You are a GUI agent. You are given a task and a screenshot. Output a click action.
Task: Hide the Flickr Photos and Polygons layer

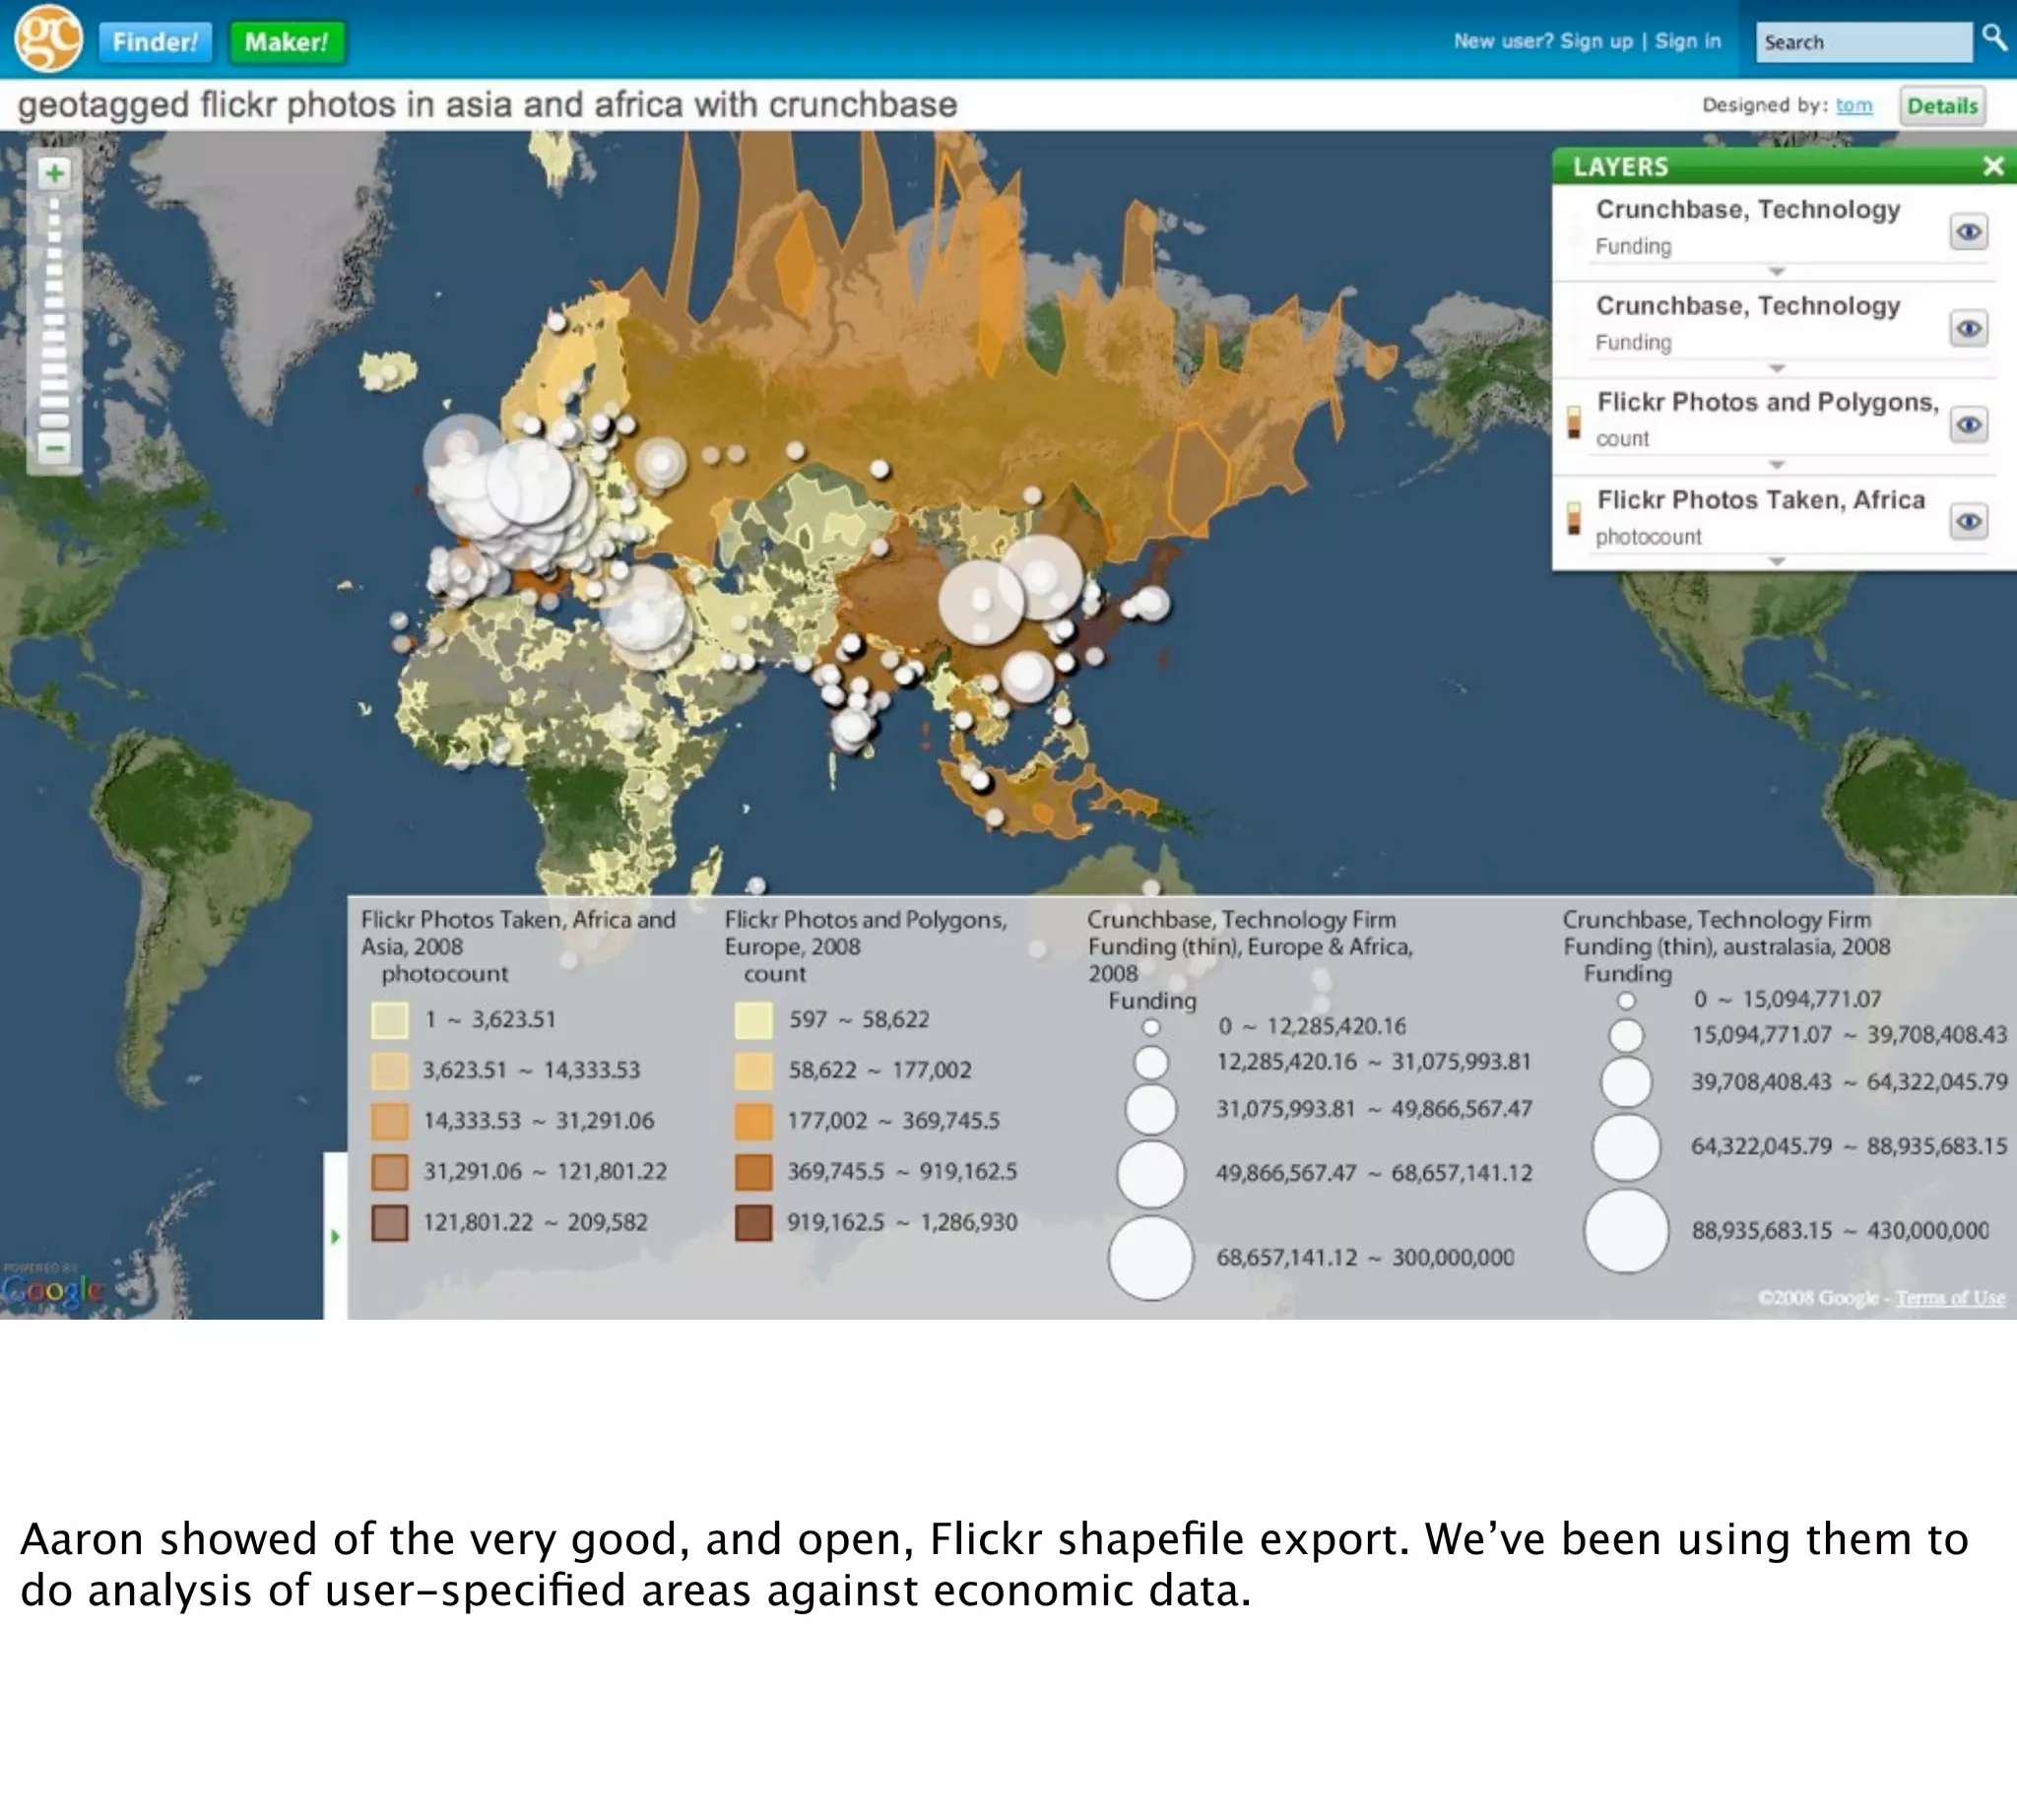1968,425
